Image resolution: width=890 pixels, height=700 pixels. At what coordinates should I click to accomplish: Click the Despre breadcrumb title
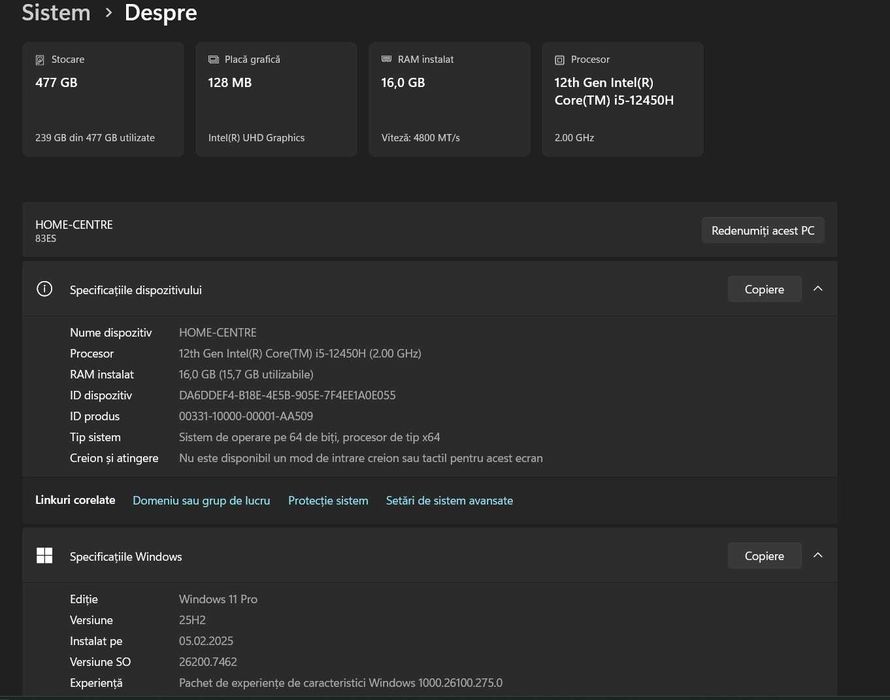161,12
